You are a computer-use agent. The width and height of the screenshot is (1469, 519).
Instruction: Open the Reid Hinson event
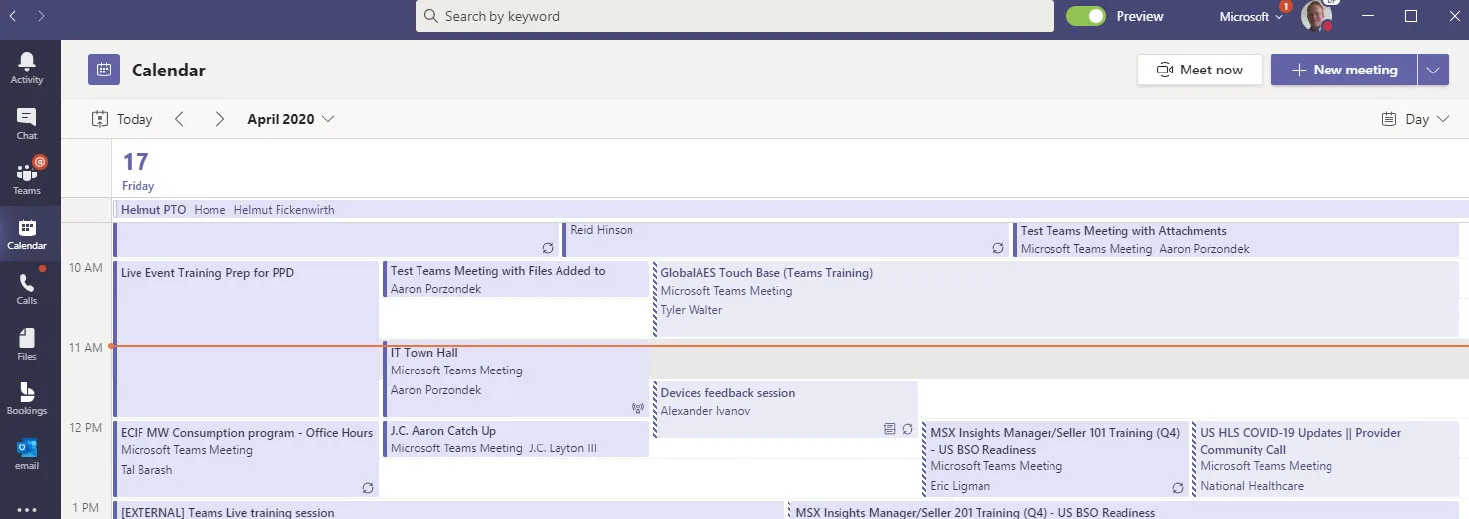[x=785, y=239]
